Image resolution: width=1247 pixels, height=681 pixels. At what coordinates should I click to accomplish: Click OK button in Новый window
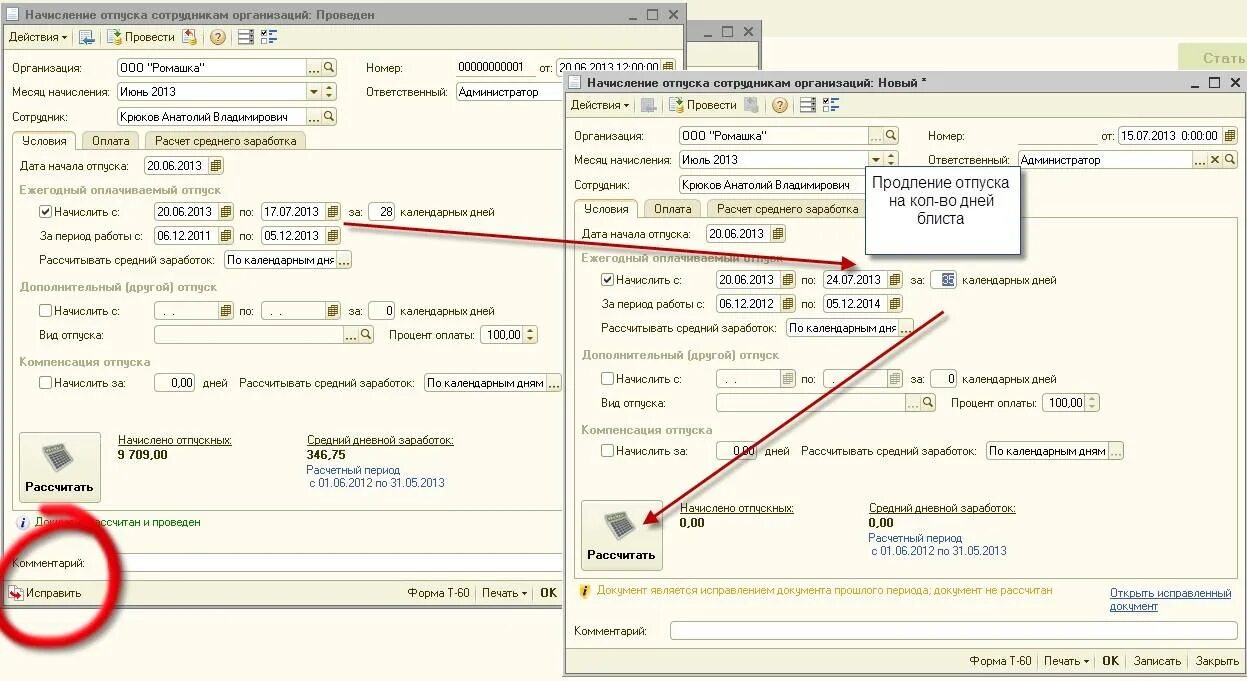1111,661
